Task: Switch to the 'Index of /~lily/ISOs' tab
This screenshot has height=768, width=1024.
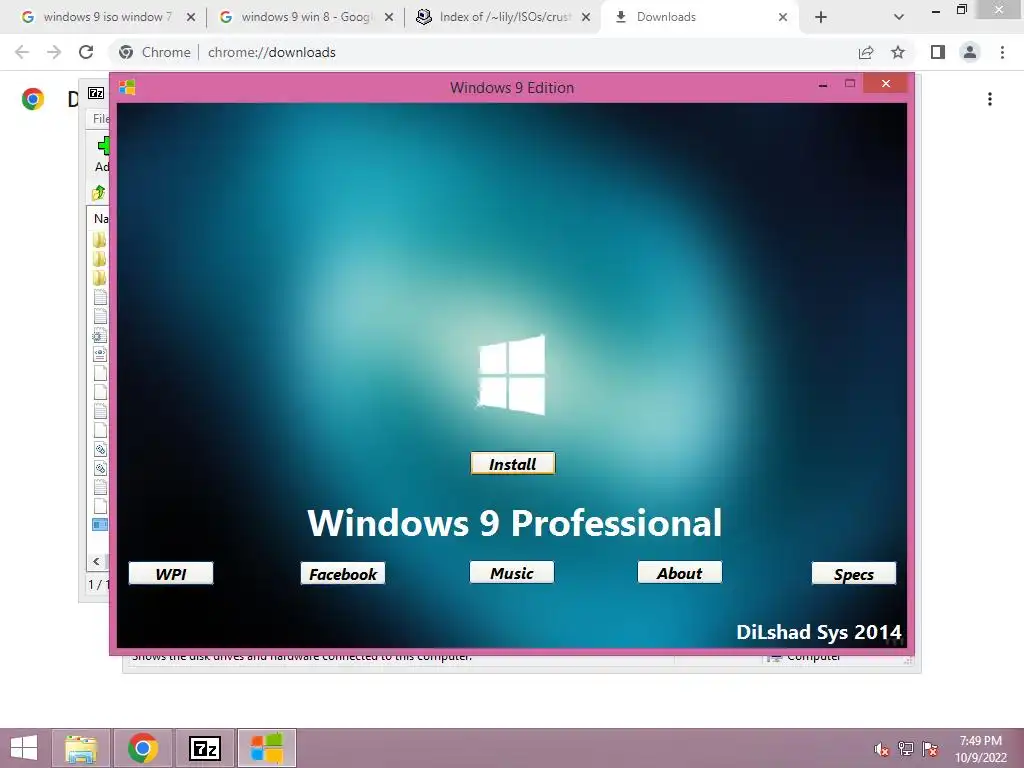Action: (x=504, y=17)
